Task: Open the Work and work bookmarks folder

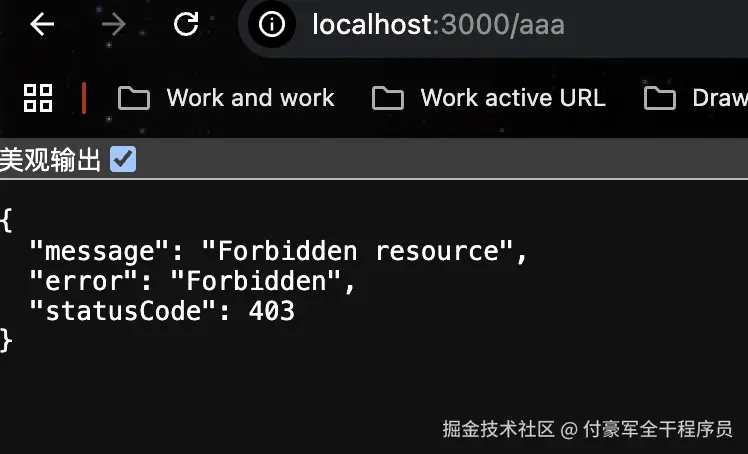Action: click(x=226, y=98)
